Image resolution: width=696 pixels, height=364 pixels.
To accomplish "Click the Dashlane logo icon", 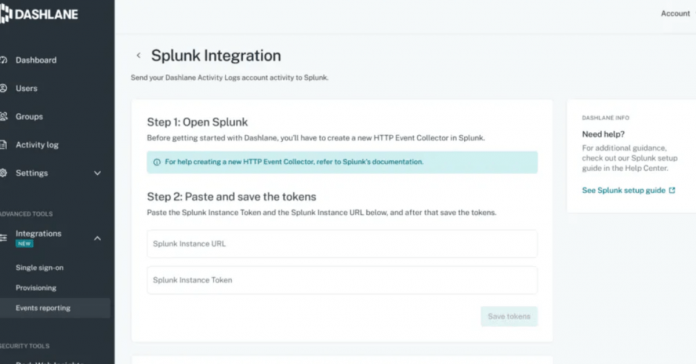I will coord(6,14).
